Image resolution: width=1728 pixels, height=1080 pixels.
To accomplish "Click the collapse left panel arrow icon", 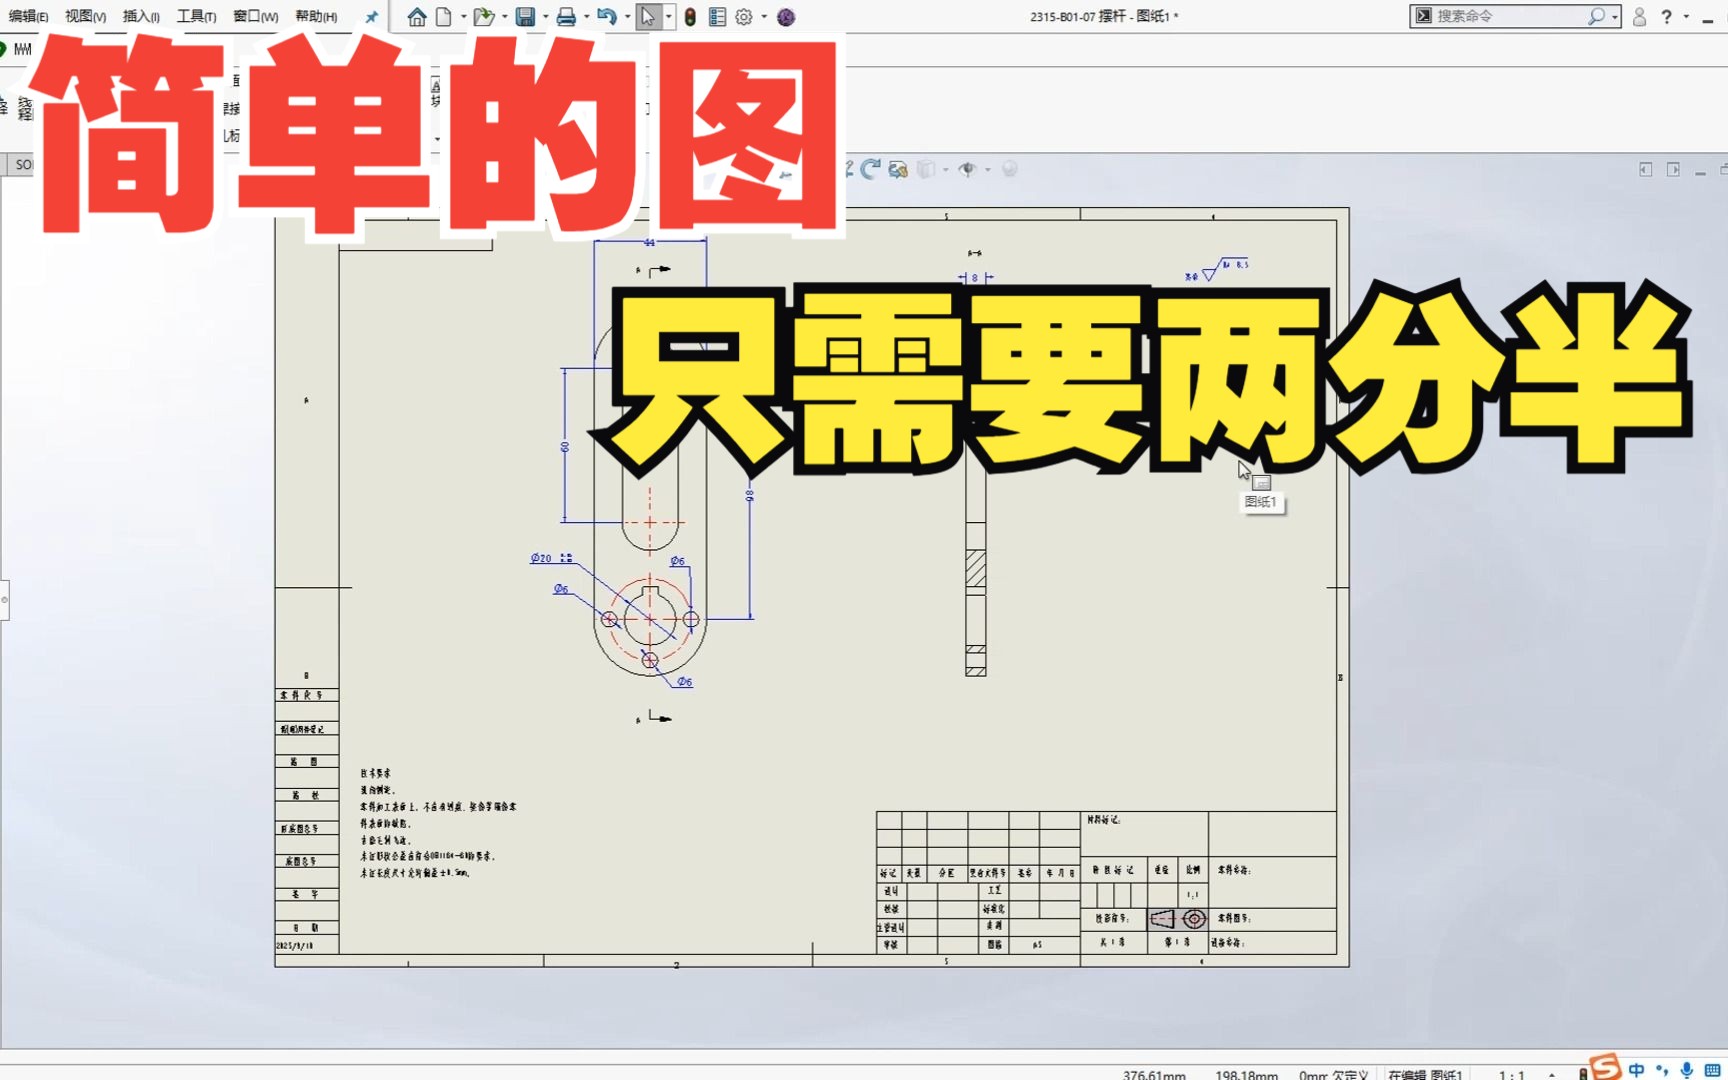I will 1646,170.
